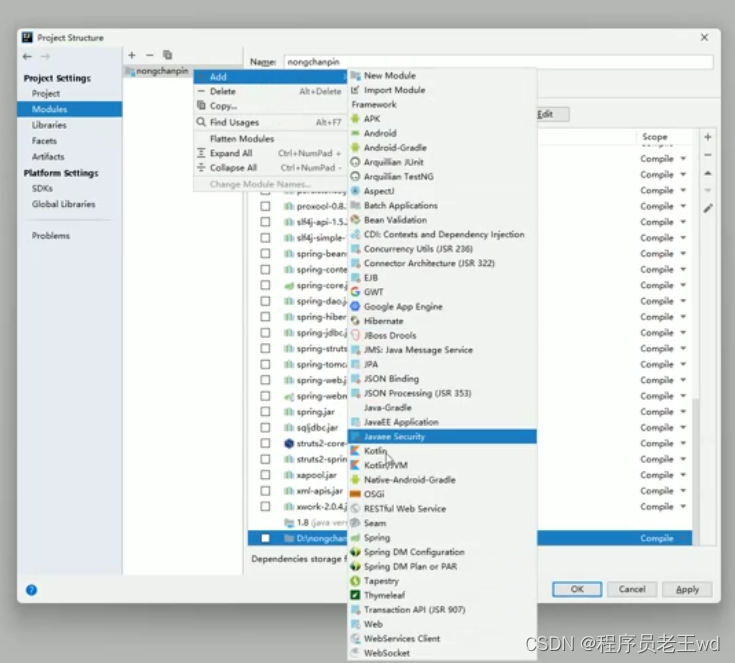
Task: Click the remove module minus icon
Action: click(x=150, y=55)
